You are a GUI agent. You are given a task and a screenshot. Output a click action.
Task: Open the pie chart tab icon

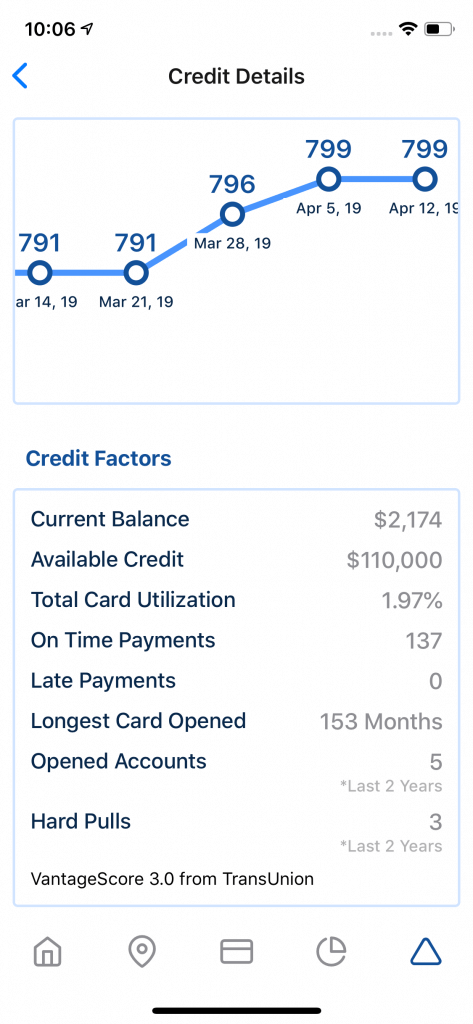pyautogui.click(x=331, y=952)
